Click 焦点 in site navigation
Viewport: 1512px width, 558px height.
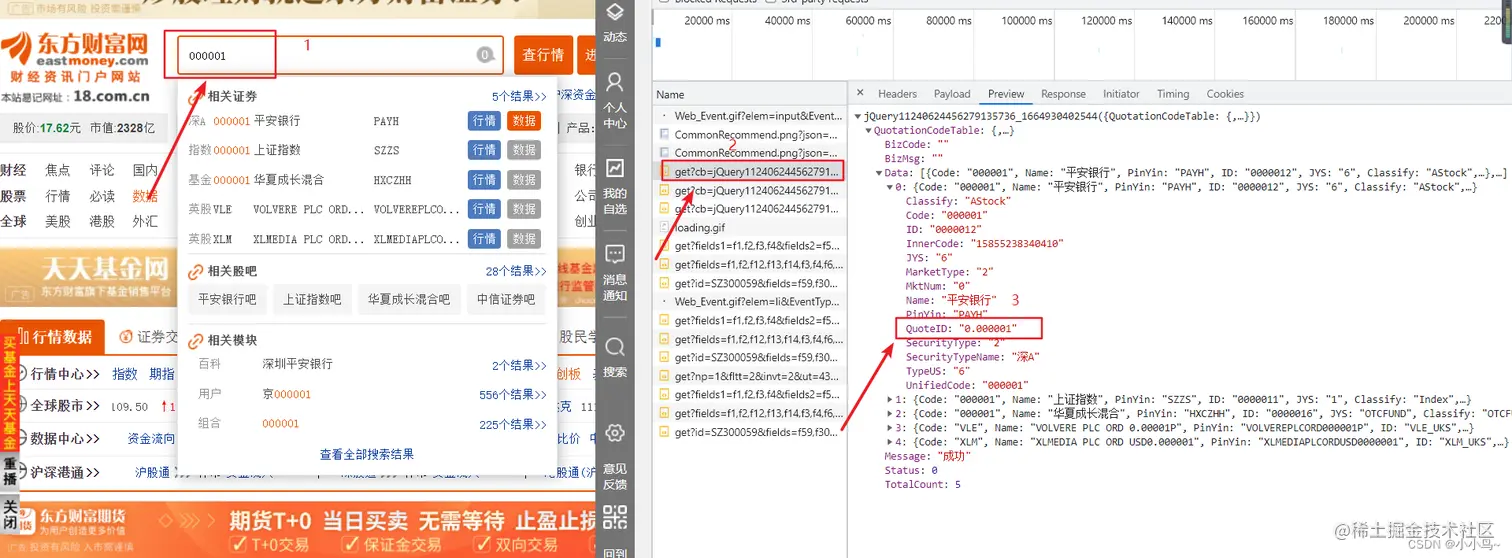tap(58, 170)
